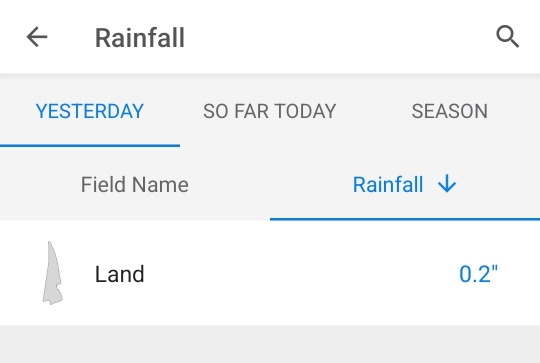540x363 pixels.
Task: Open the Season tab
Action: (450, 111)
